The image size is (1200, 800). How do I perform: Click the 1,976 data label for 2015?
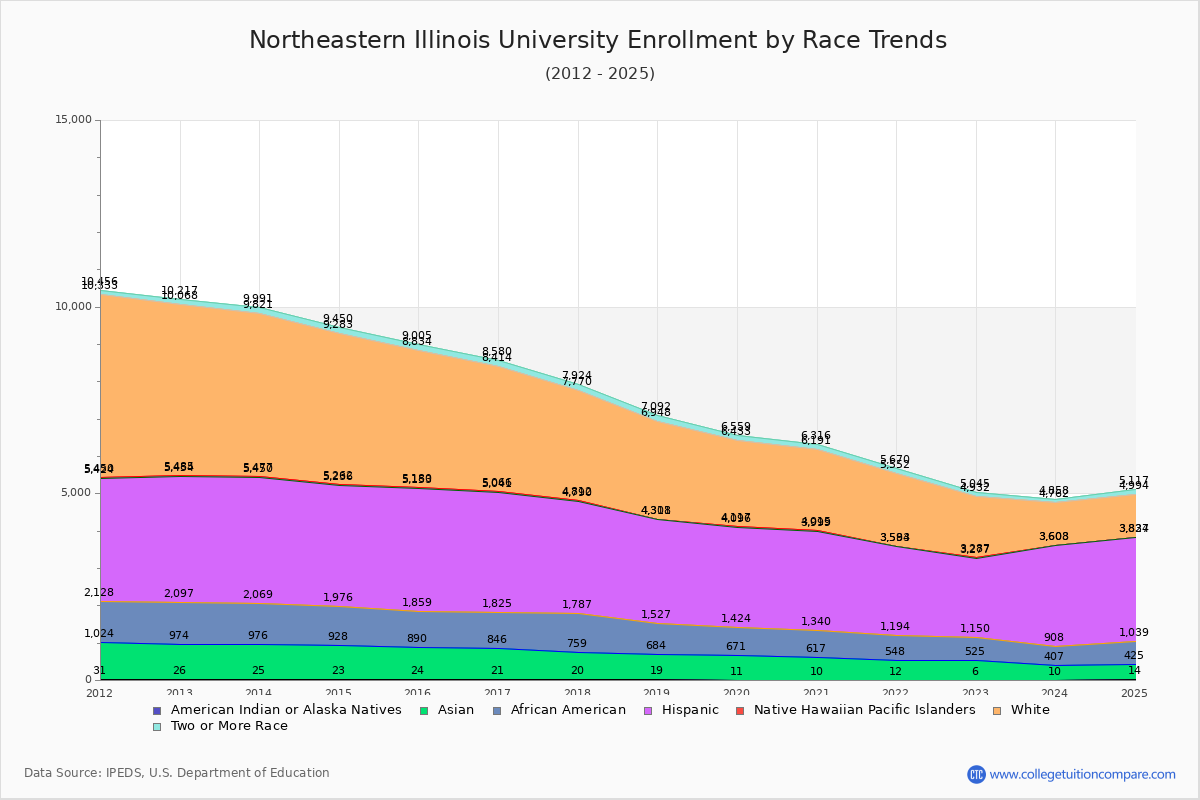point(338,598)
